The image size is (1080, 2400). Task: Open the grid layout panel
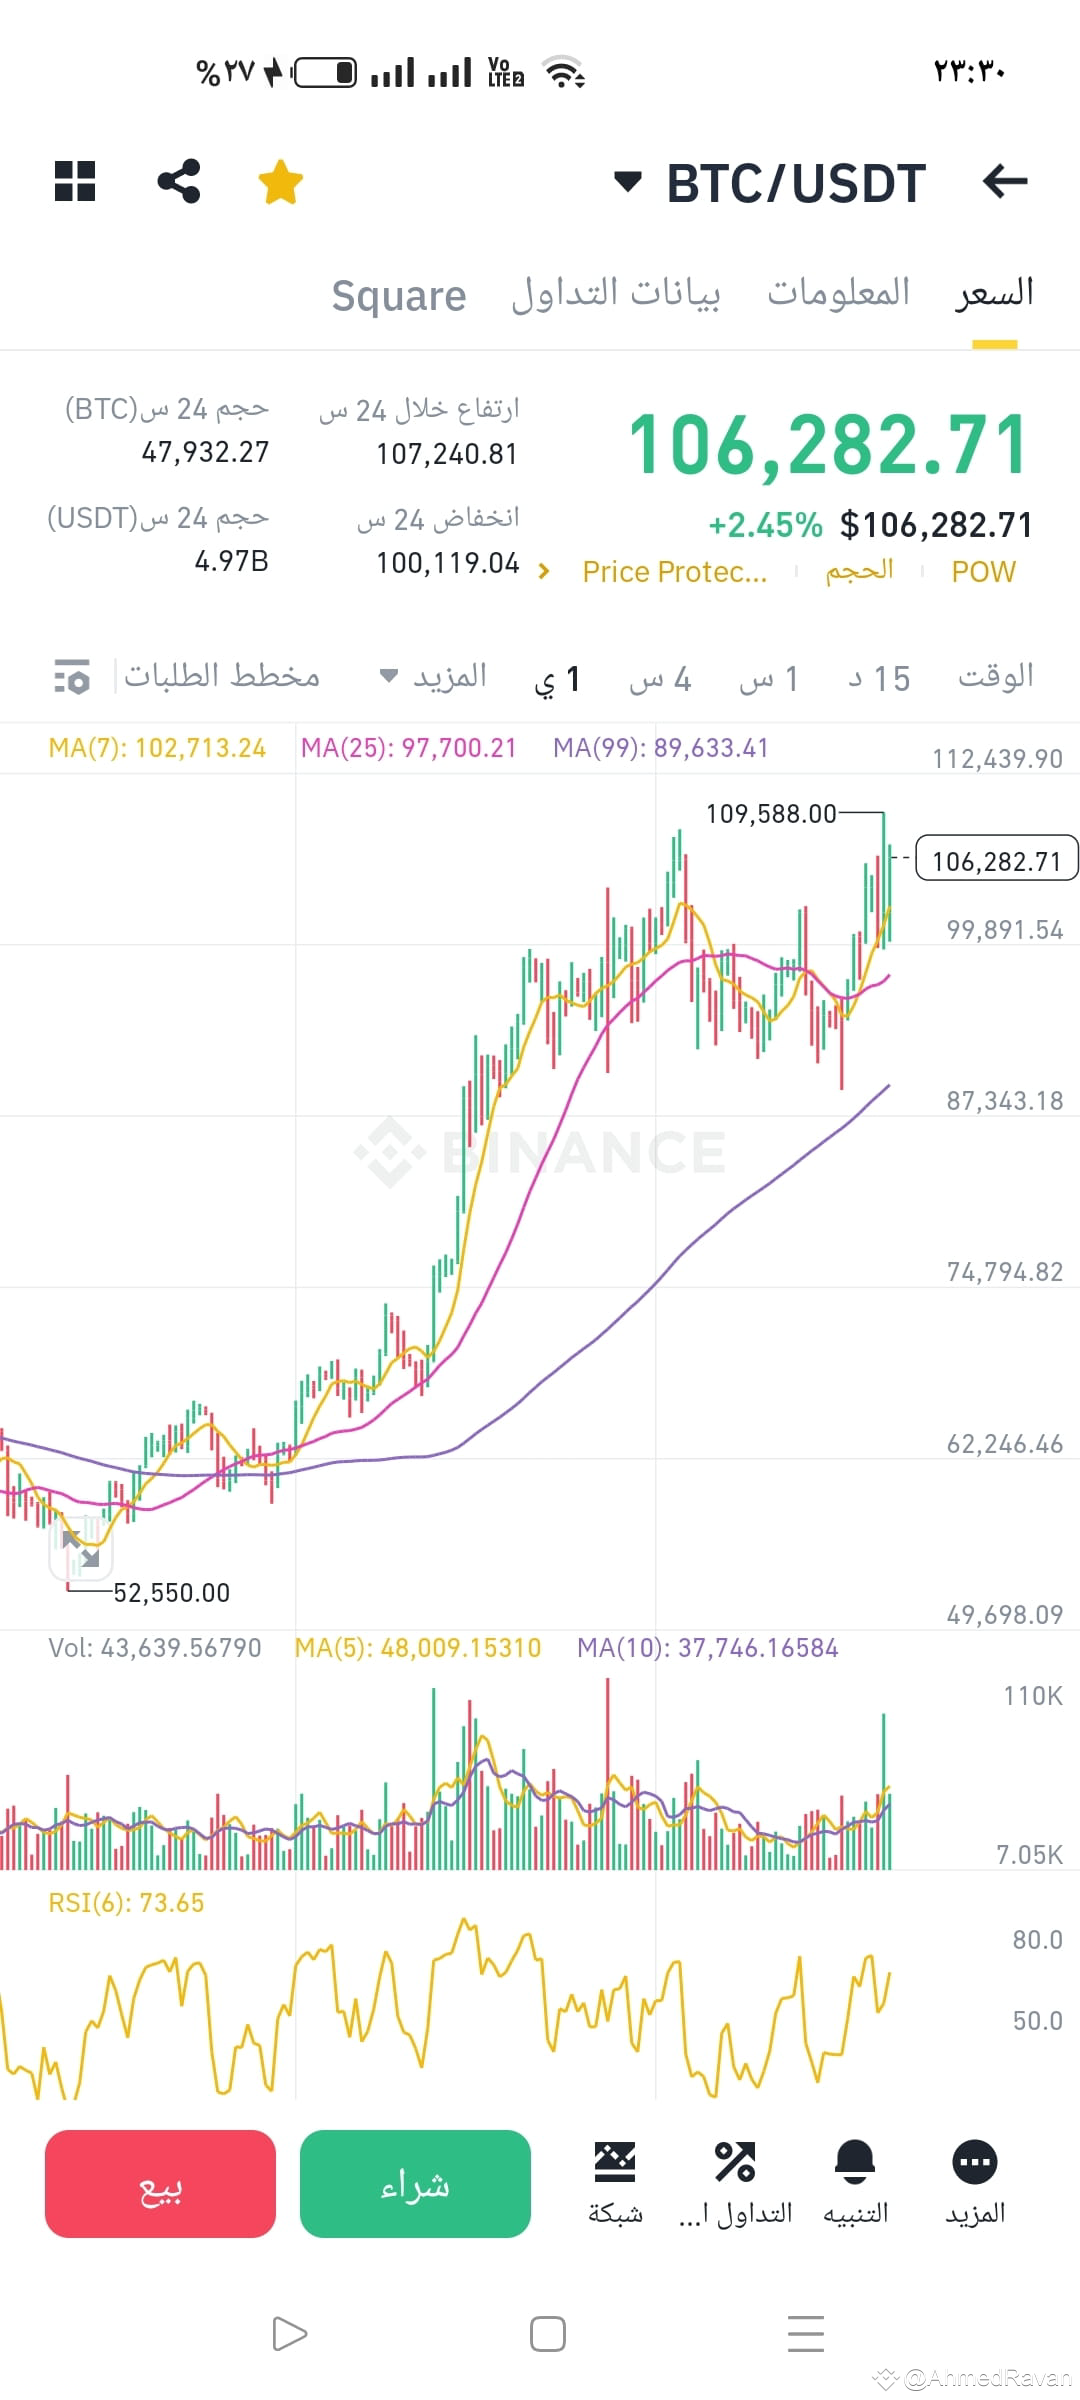tap(75, 181)
